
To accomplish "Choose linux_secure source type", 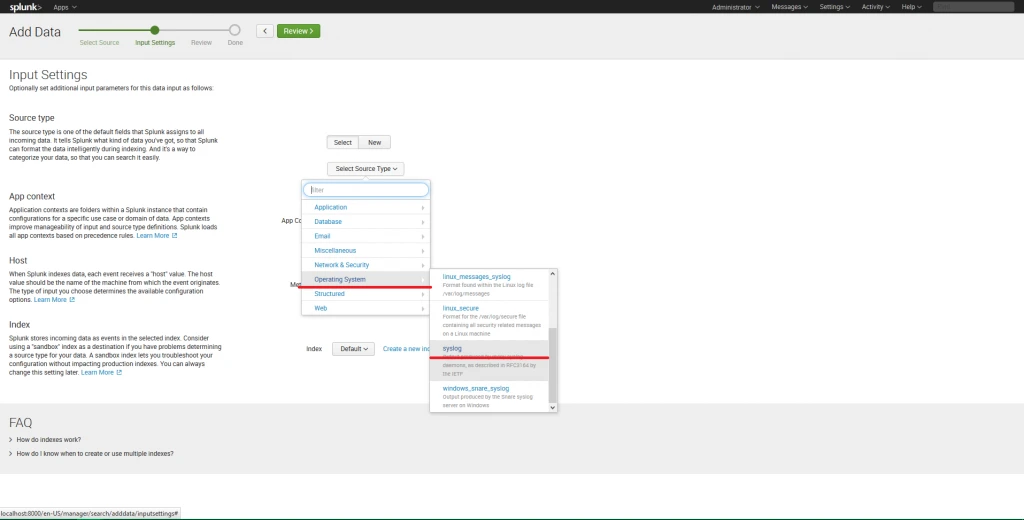I will (462, 308).
